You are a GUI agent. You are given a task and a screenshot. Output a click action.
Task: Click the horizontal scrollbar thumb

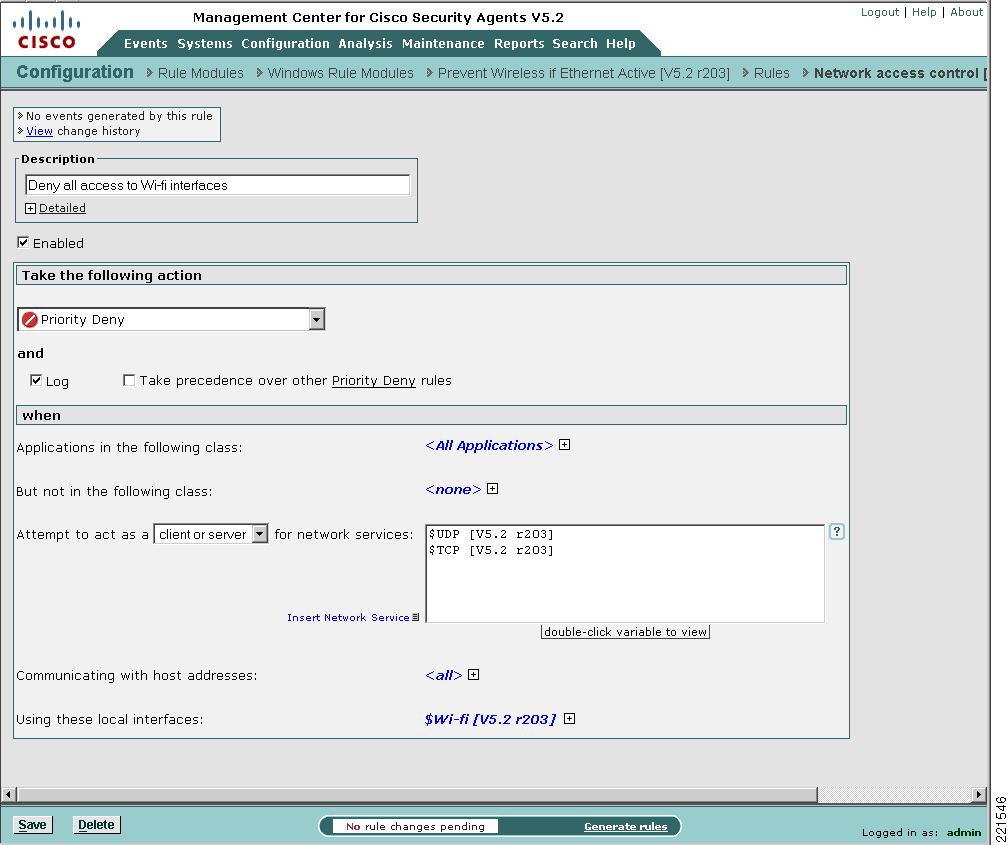pos(417,795)
